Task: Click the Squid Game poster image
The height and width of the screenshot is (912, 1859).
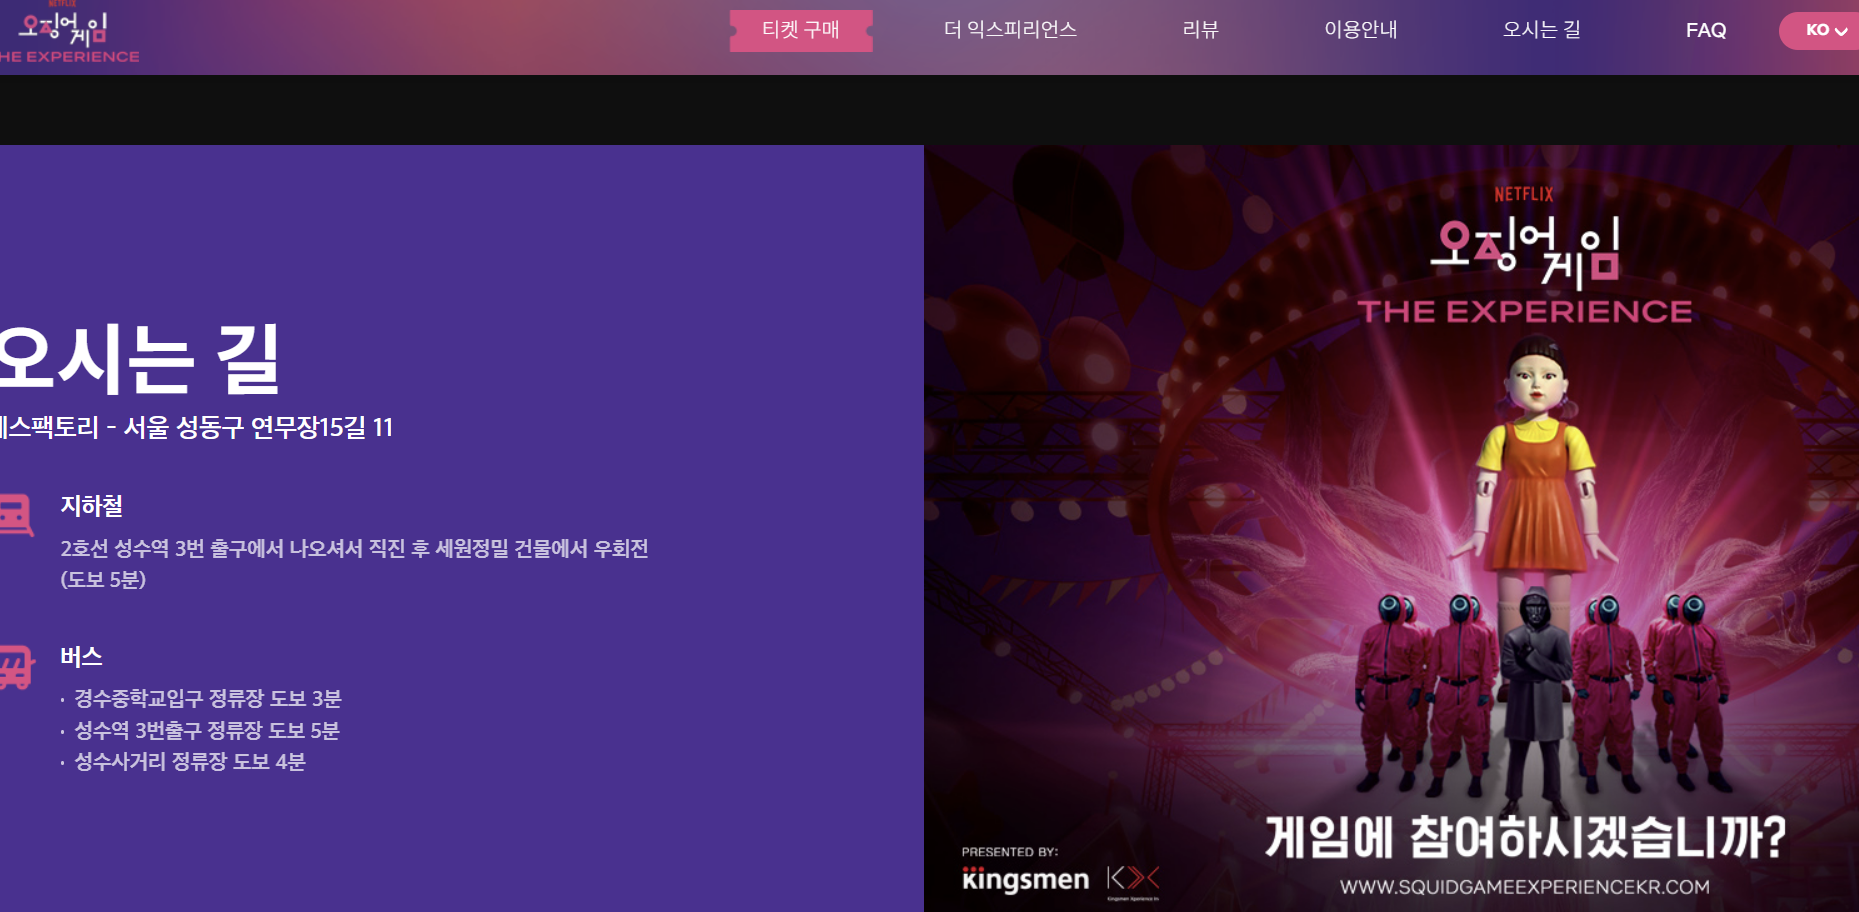Action: (x=1391, y=528)
